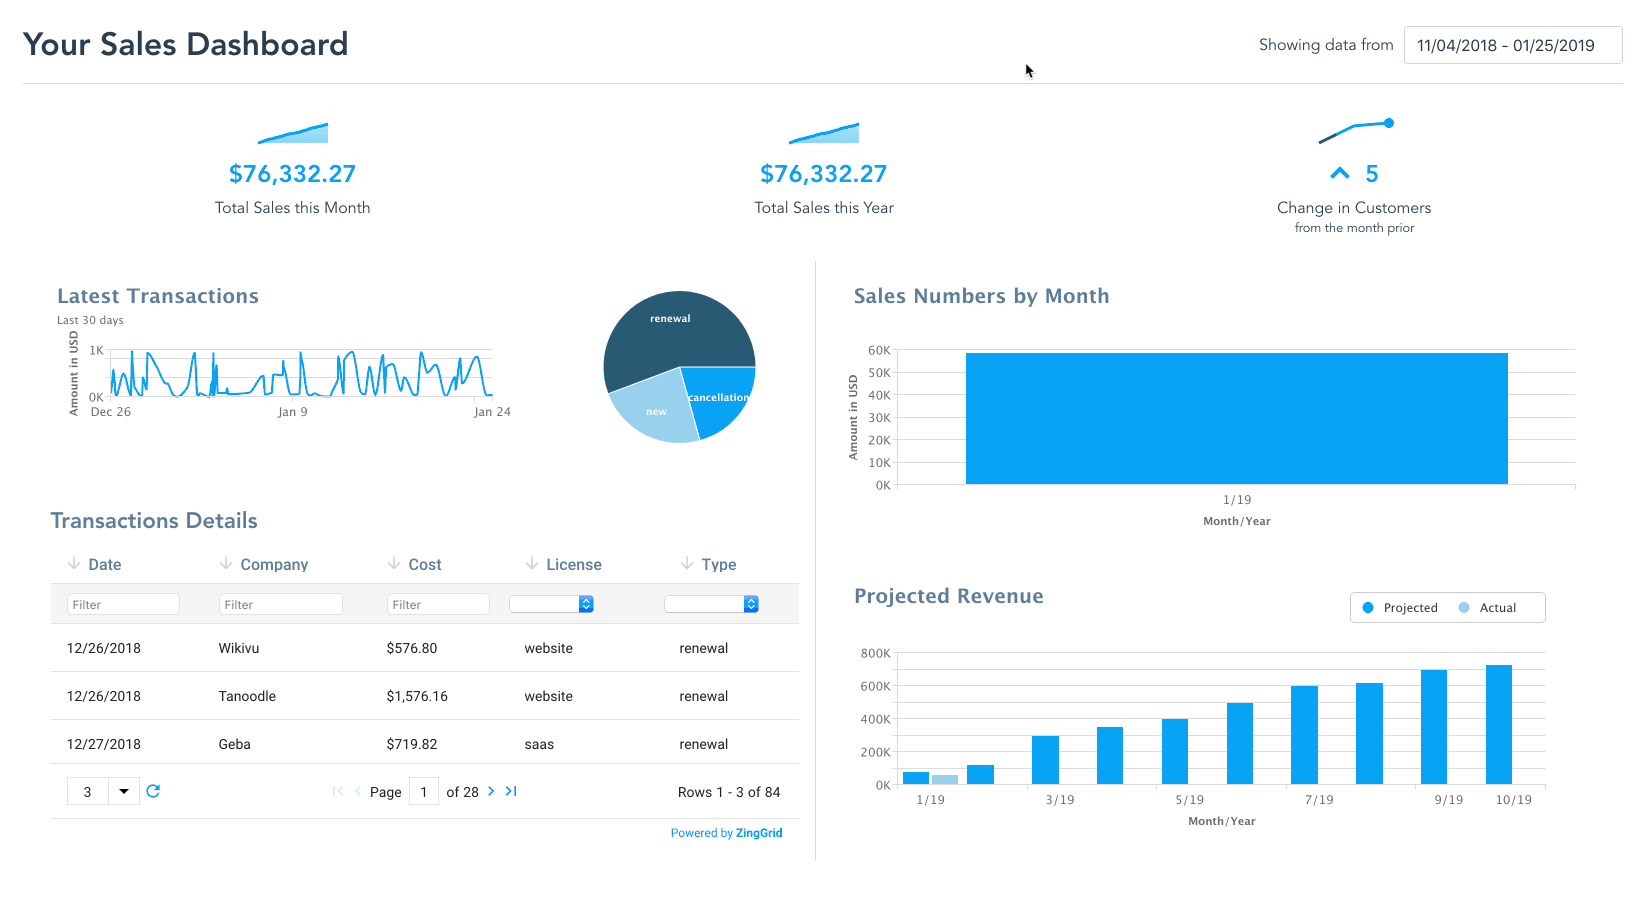
Task: Go to the next page of transactions
Action: (490, 791)
